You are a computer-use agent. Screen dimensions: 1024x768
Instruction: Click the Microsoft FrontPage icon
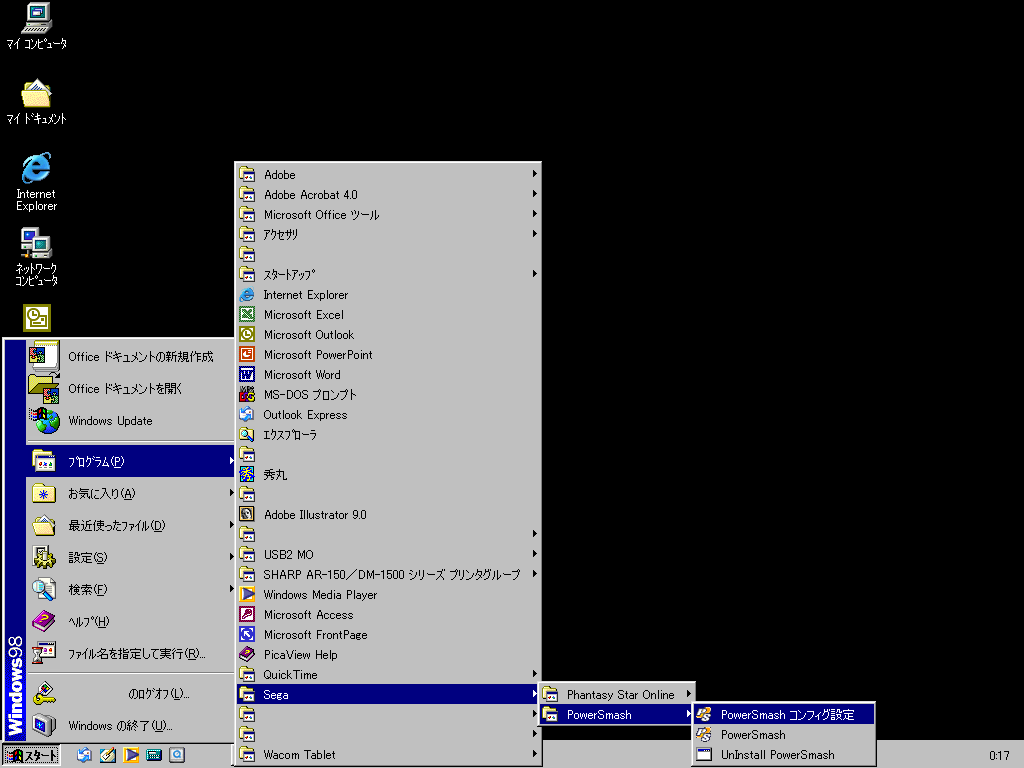(x=247, y=635)
